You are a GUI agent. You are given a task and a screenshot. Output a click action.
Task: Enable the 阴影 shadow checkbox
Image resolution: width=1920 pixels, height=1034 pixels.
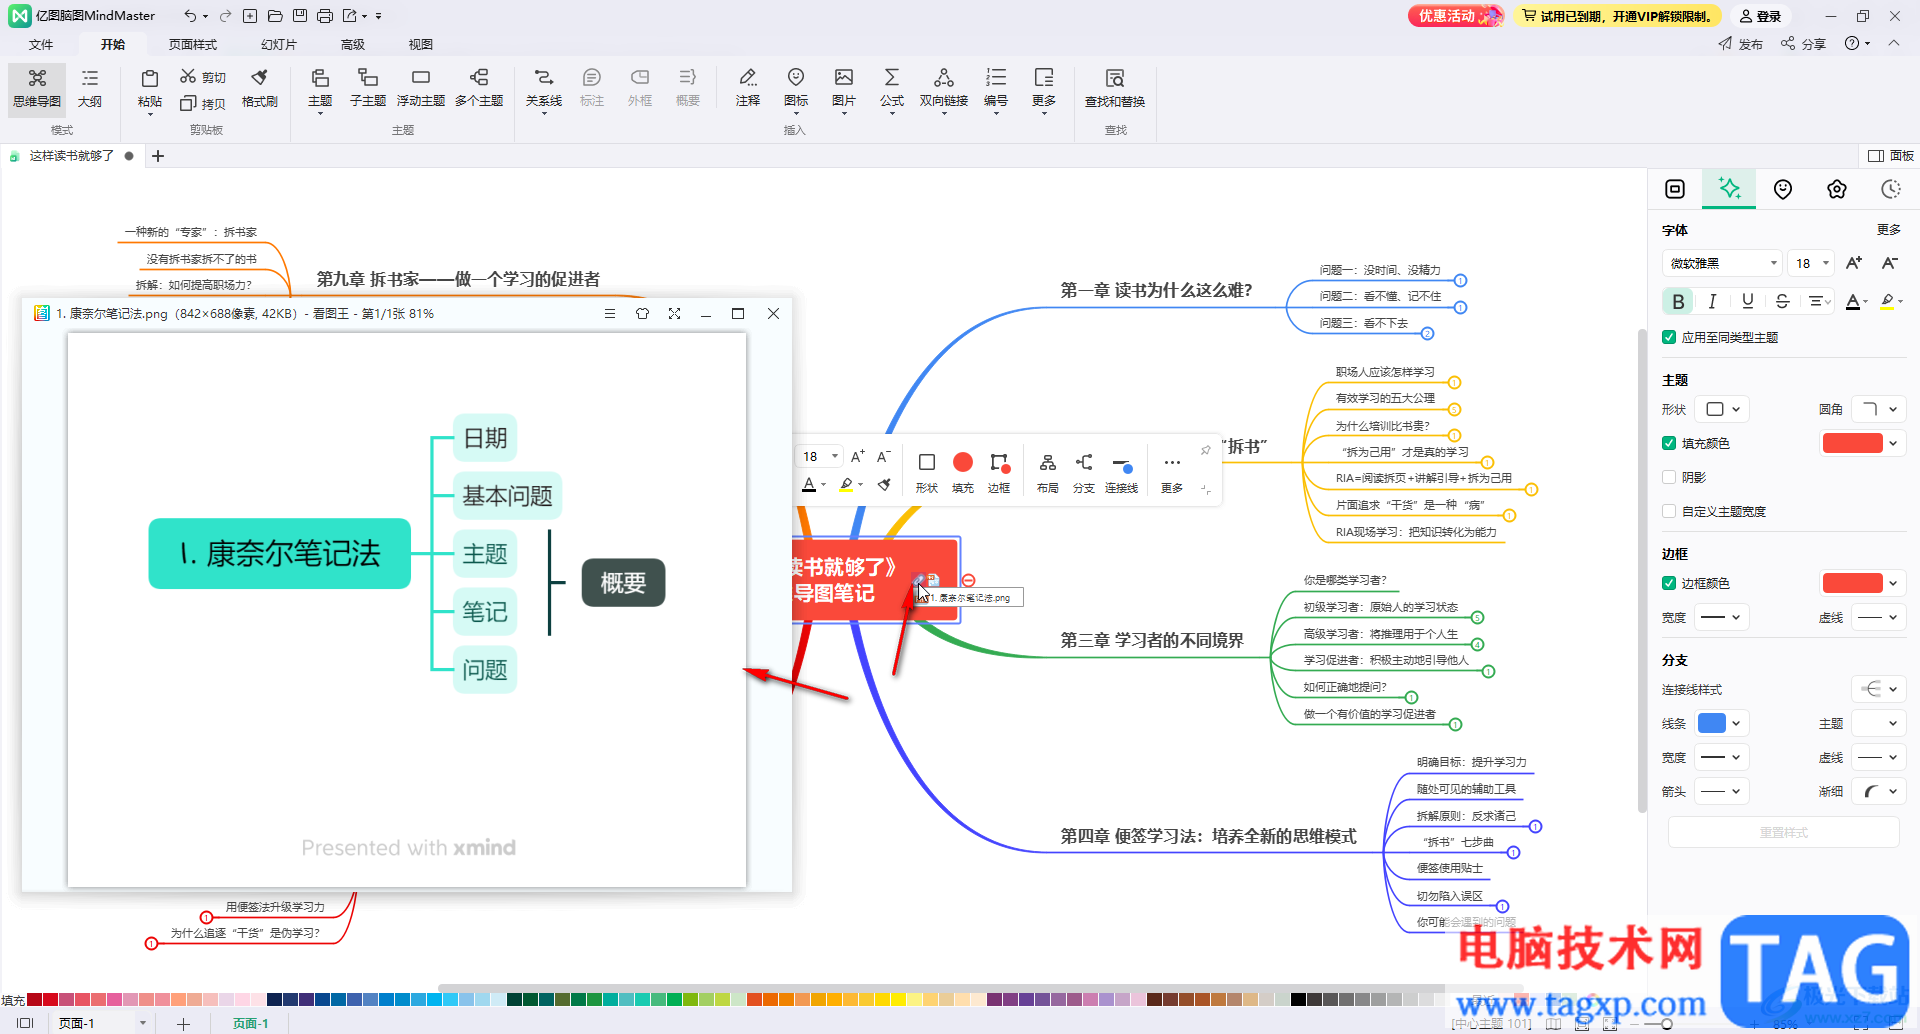(x=1669, y=477)
